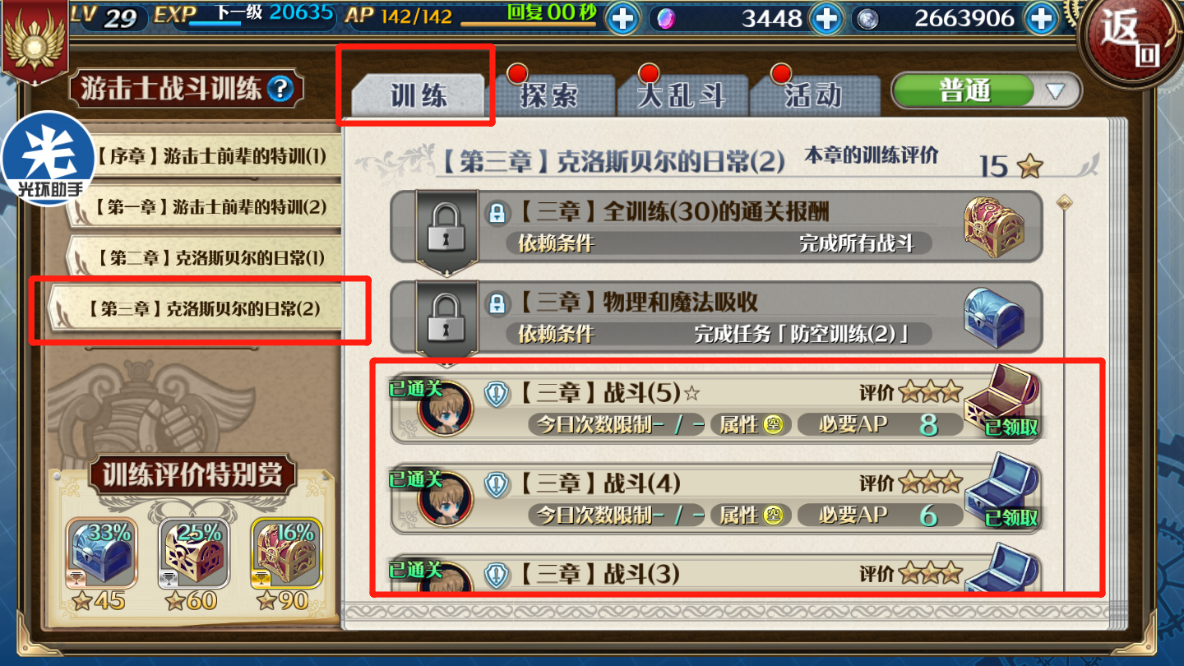1184x666 pixels.
Task: Tap the blue chest on 物理和魔法吸收 row
Action: (x=994, y=317)
